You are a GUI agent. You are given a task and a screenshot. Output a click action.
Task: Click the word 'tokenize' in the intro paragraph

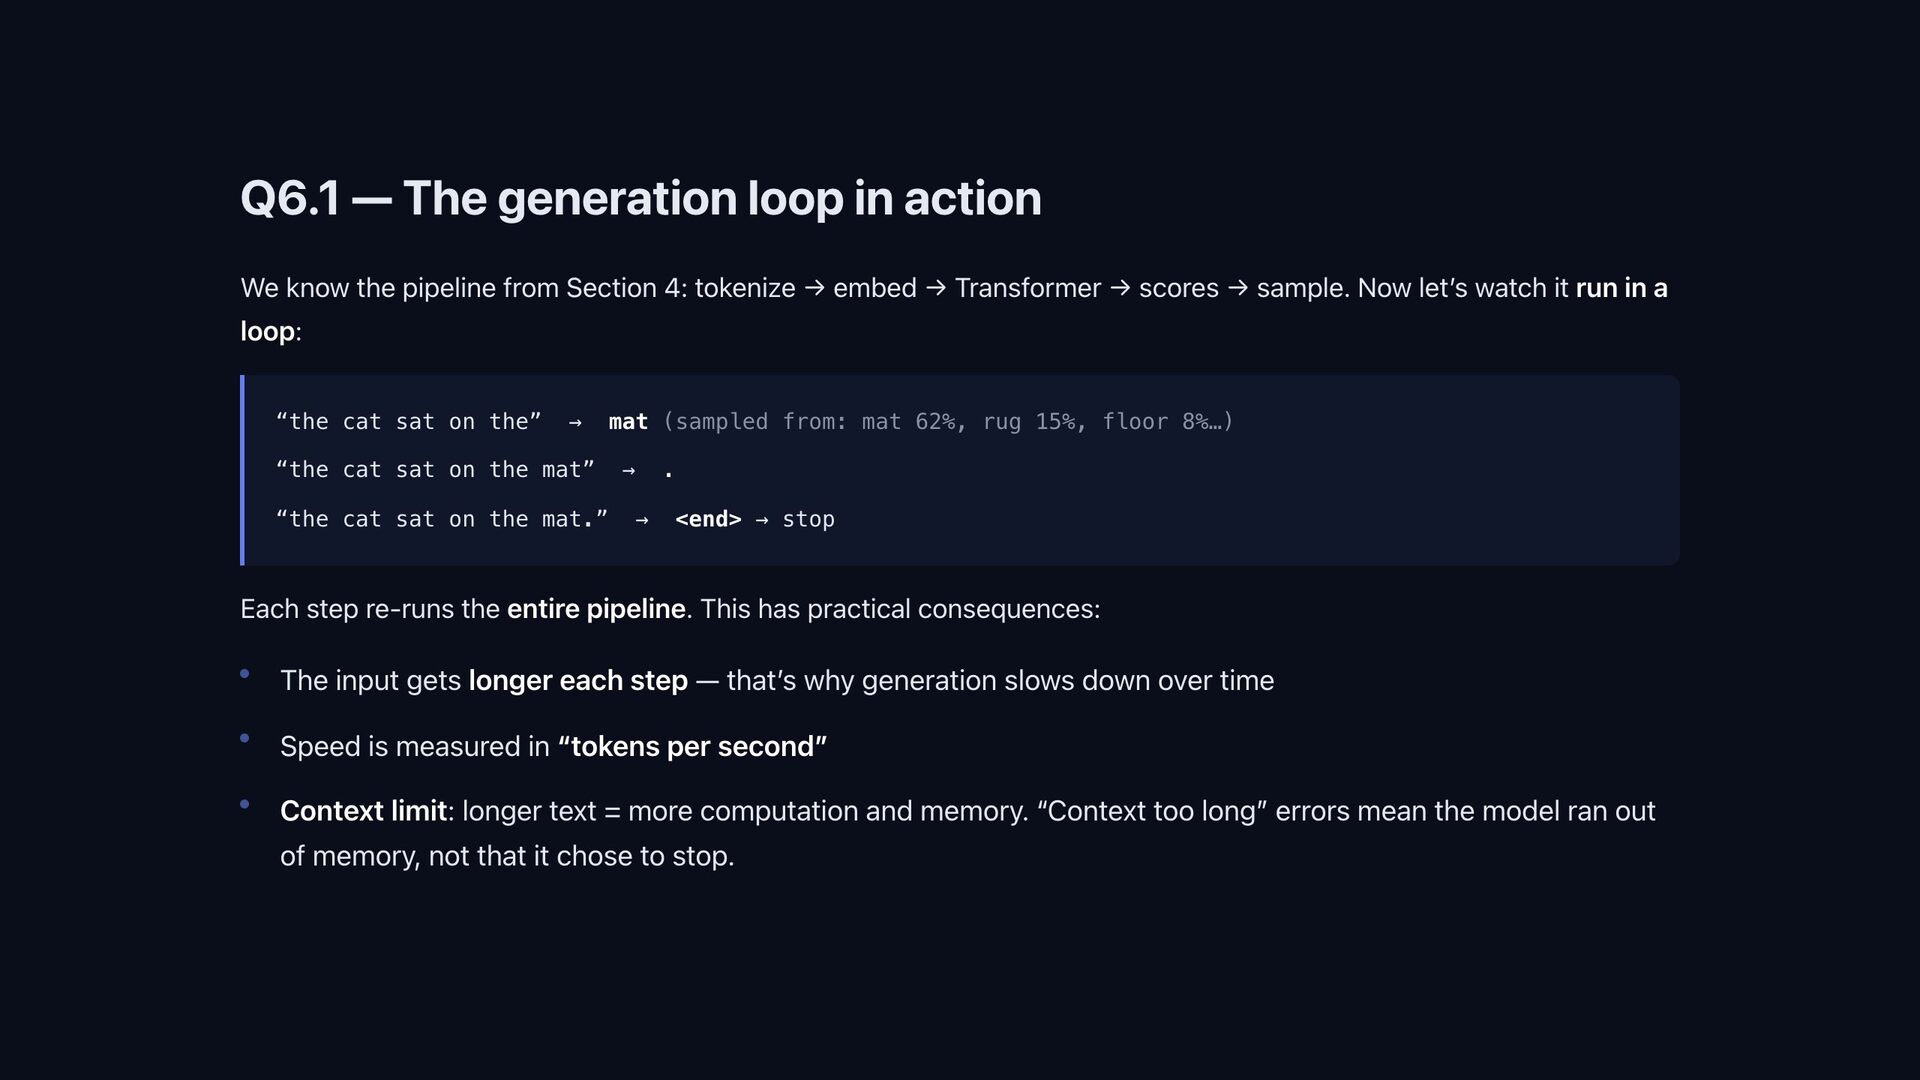[x=745, y=288]
